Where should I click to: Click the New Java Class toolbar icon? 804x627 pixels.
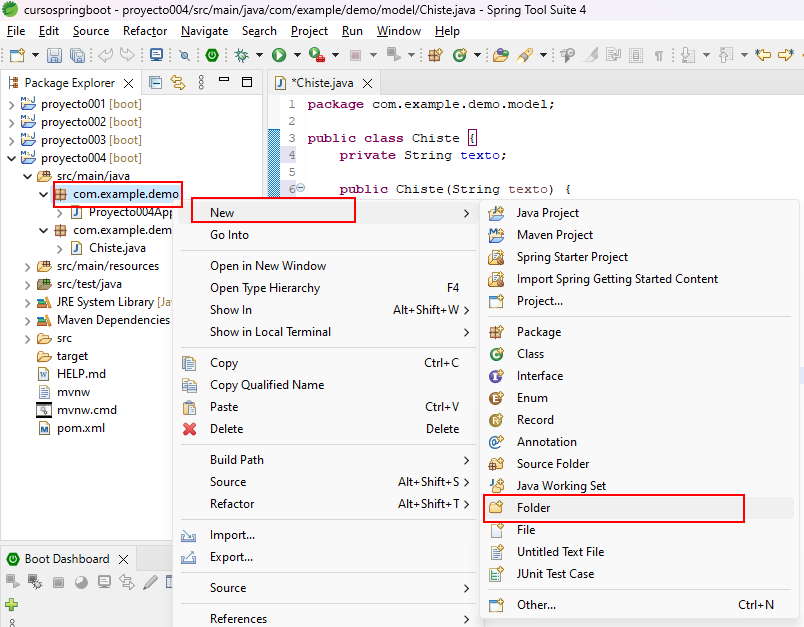(459, 55)
